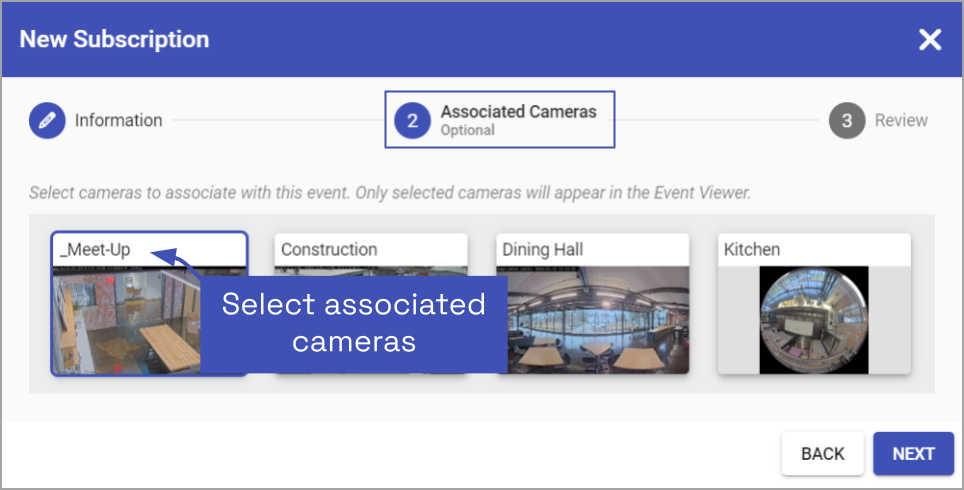Screen dimensions: 964x490
Task: Select the Kitchen fisheye thumbnail
Action: (813, 320)
